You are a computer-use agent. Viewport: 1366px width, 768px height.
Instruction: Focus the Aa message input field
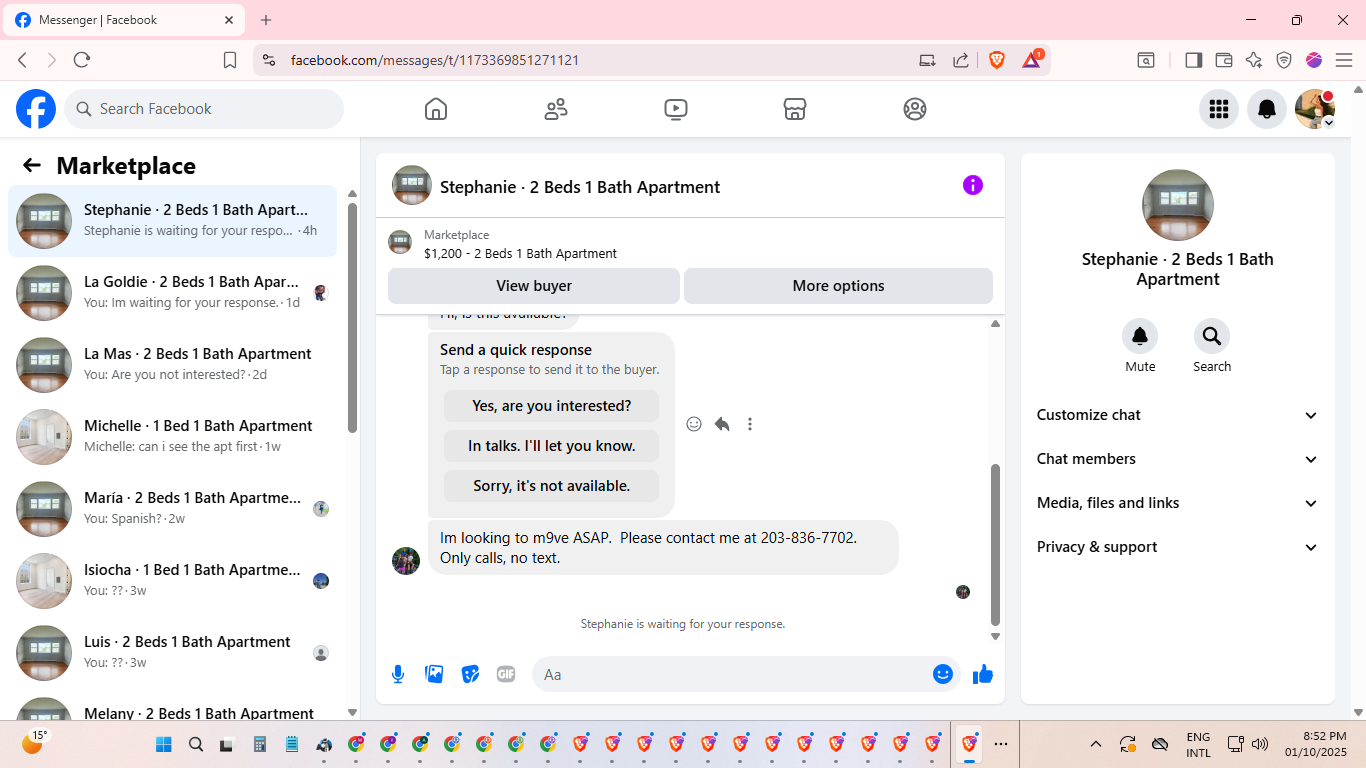pos(734,674)
